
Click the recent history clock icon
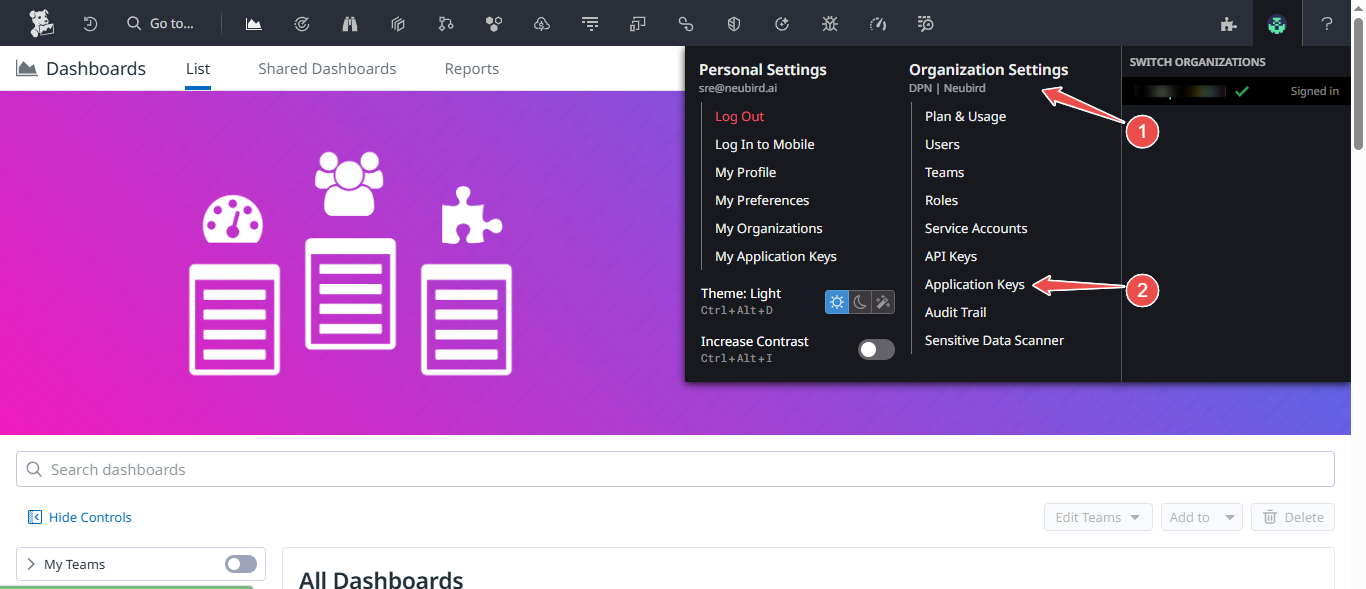[90, 23]
